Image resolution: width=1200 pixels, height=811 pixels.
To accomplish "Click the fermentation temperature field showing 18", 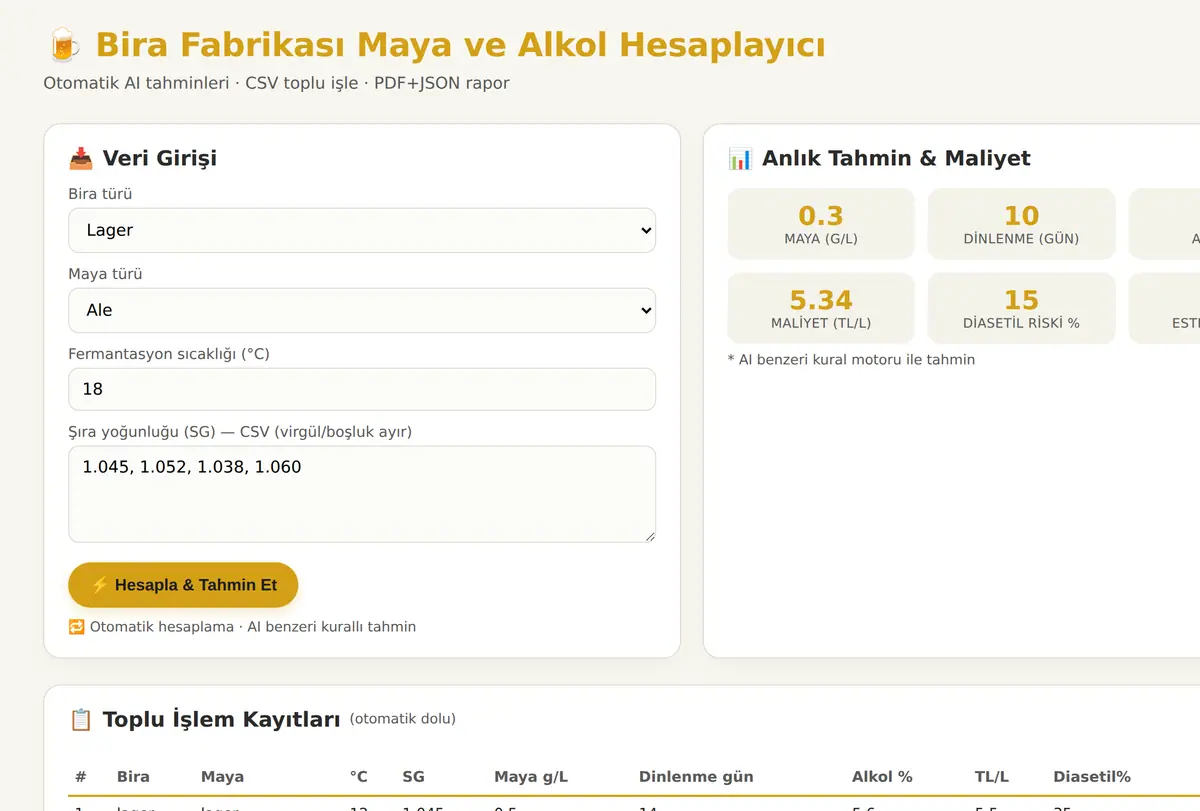I will pyautogui.click(x=362, y=389).
